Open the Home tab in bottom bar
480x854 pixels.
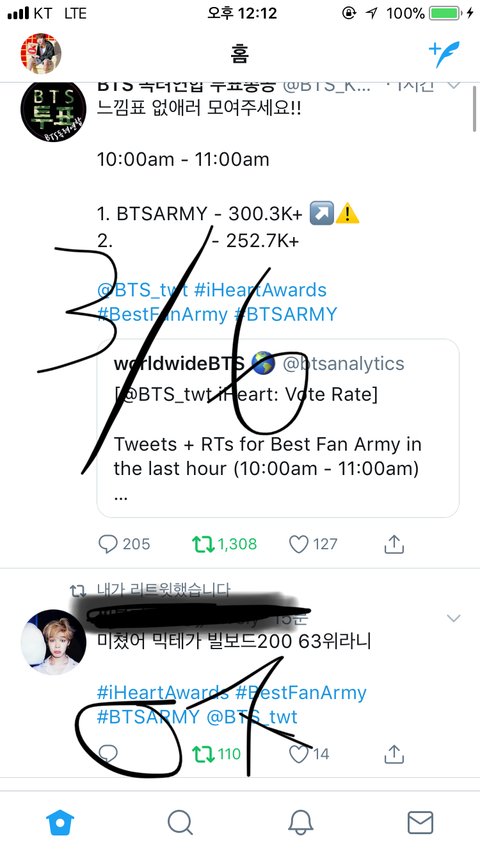click(60, 822)
